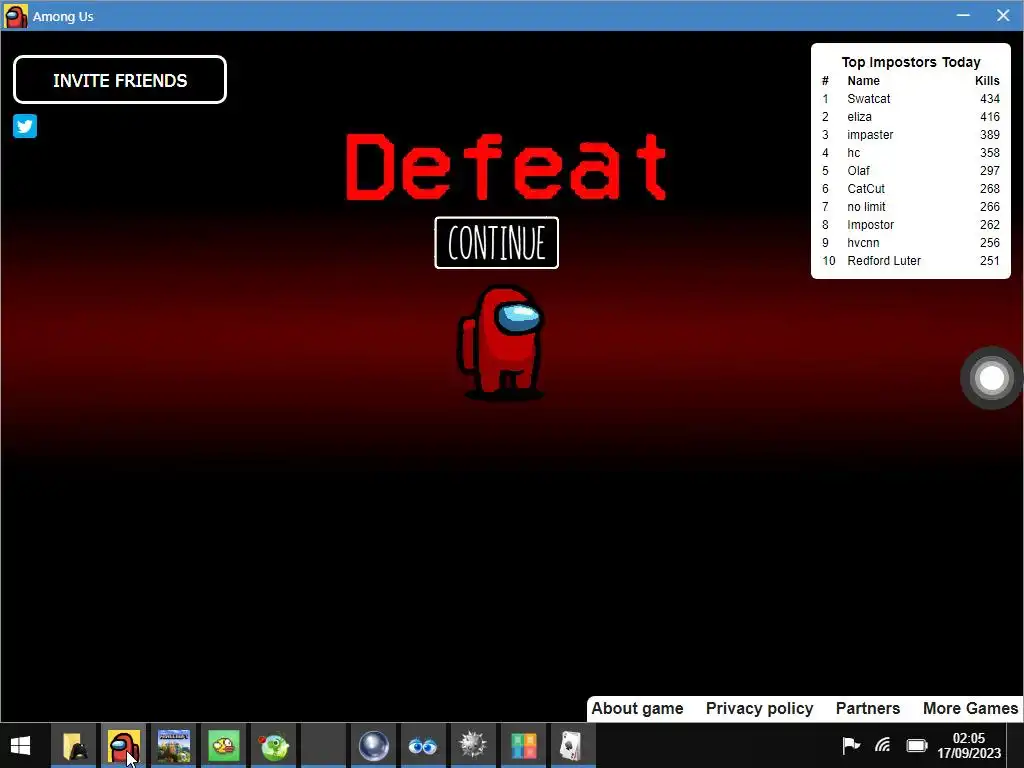Open the Windows Start menu
Viewport: 1024px width, 768px height.
[20, 745]
